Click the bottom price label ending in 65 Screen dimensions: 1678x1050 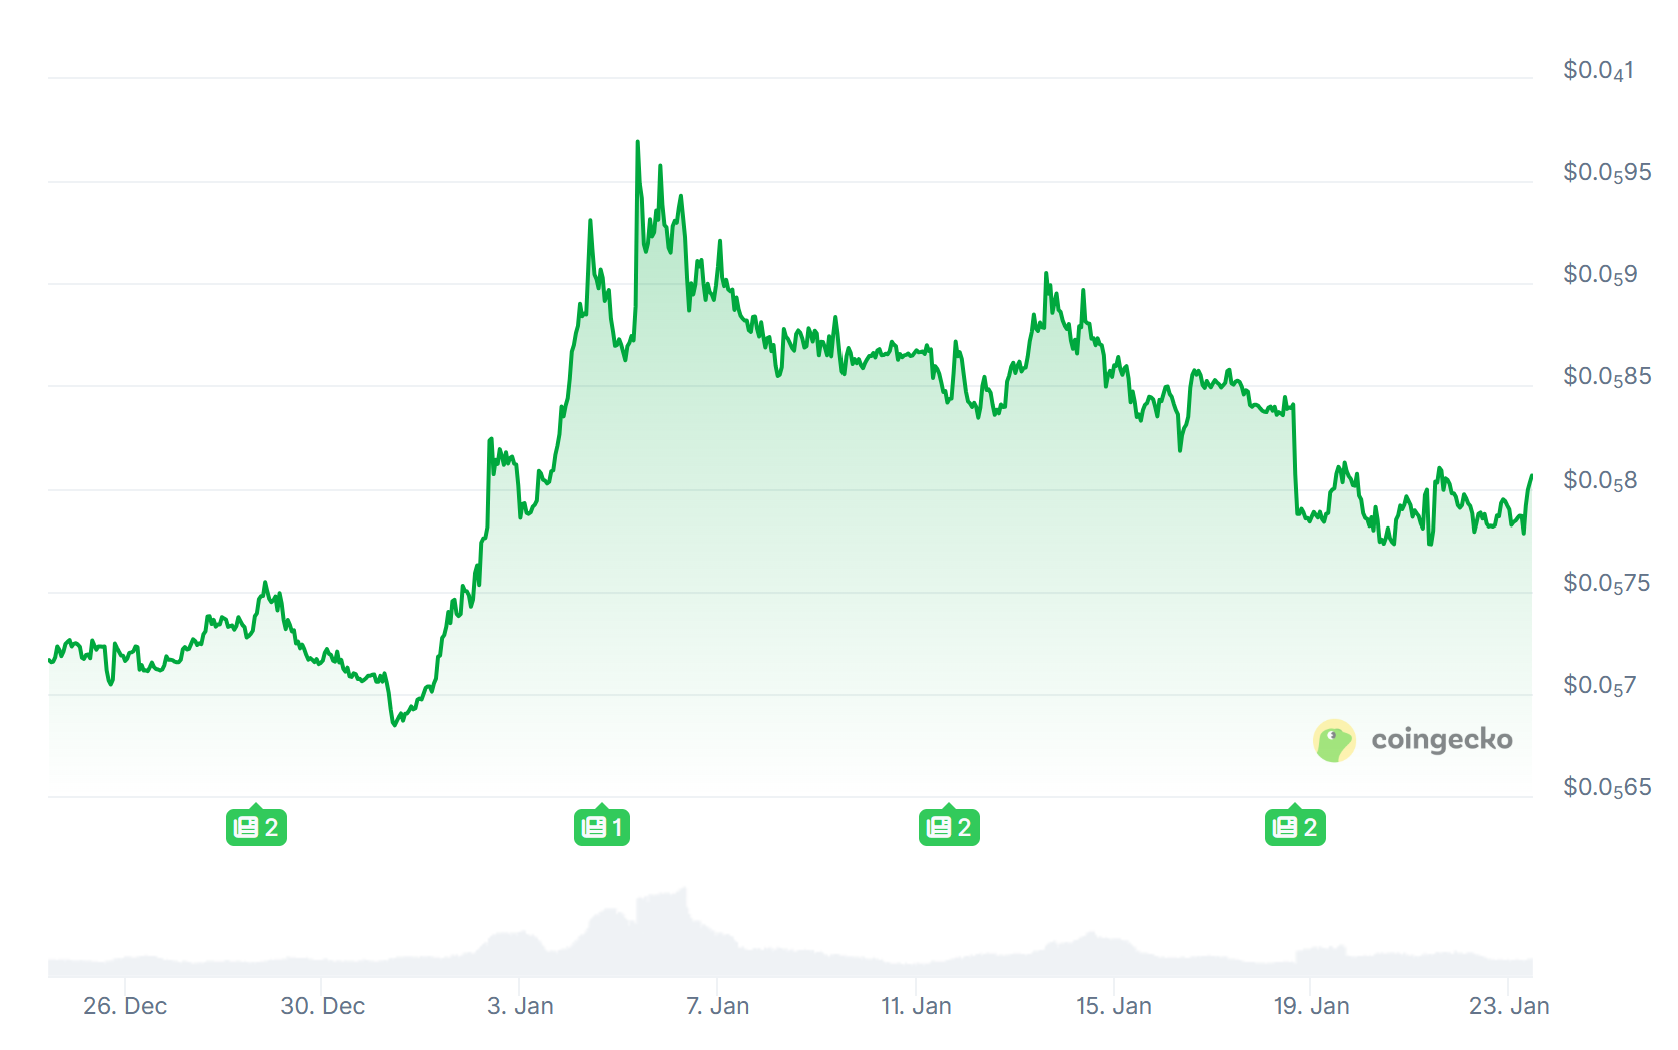[x=1606, y=788]
